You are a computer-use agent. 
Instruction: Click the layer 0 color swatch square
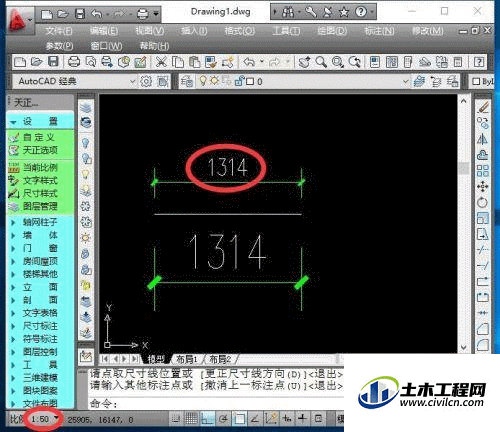250,81
